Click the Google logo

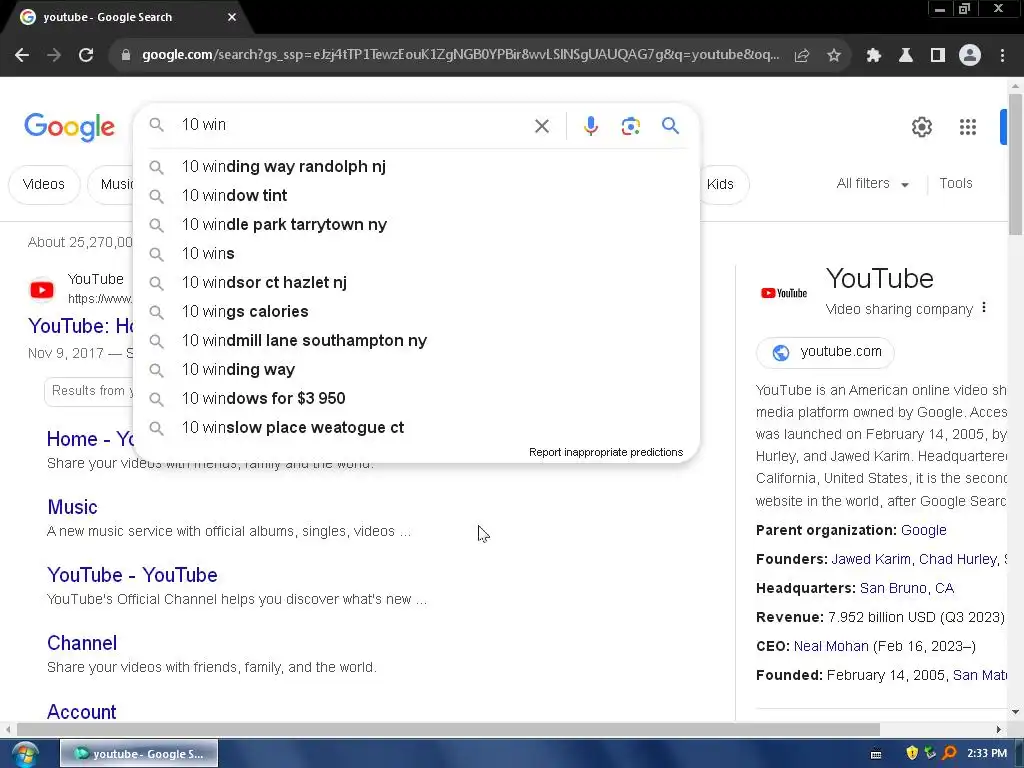pyautogui.click(x=69, y=127)
